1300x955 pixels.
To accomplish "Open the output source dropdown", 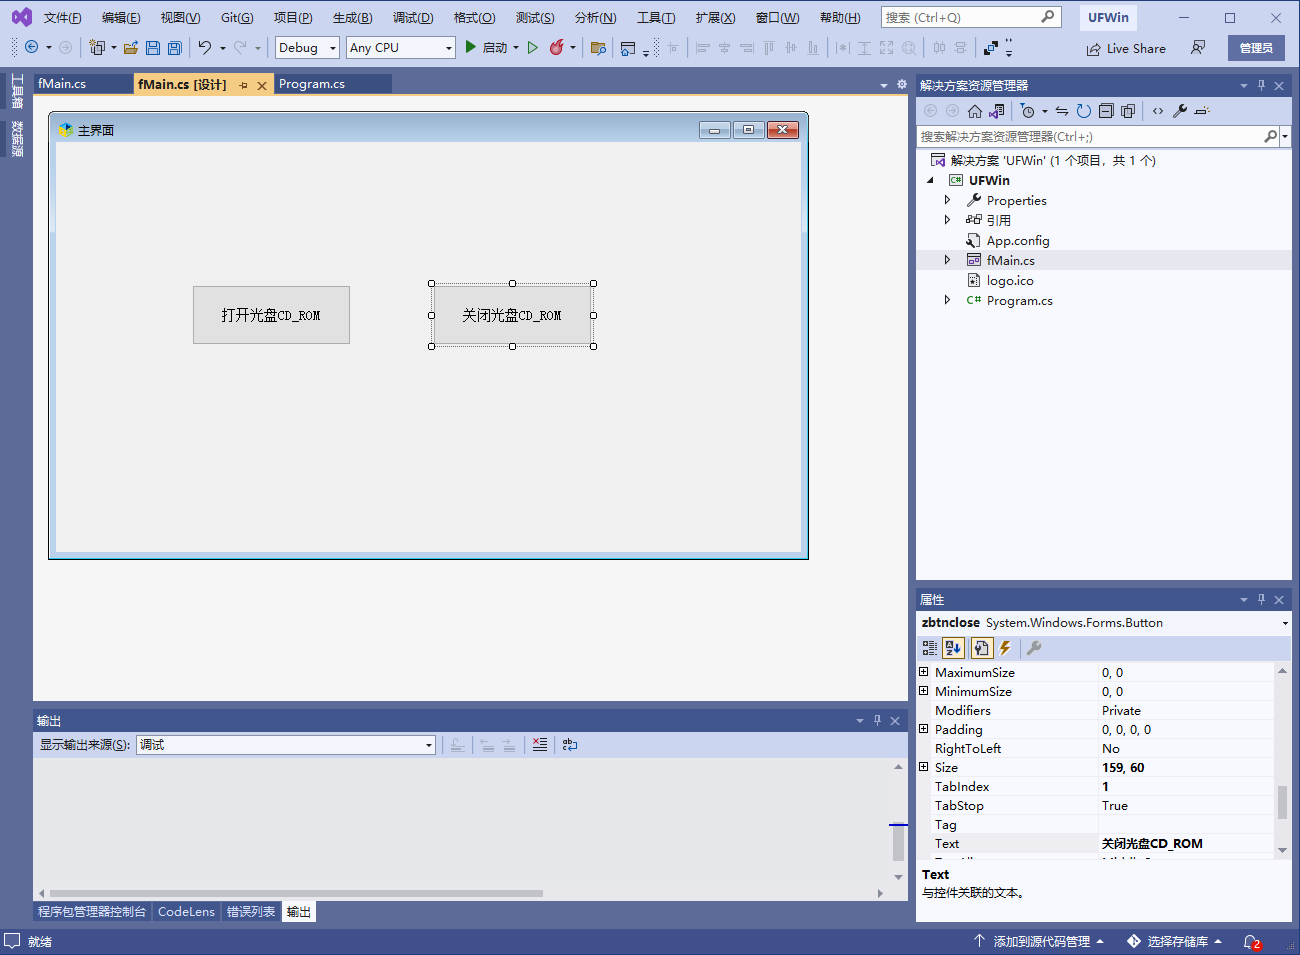I will click(428, 745).
